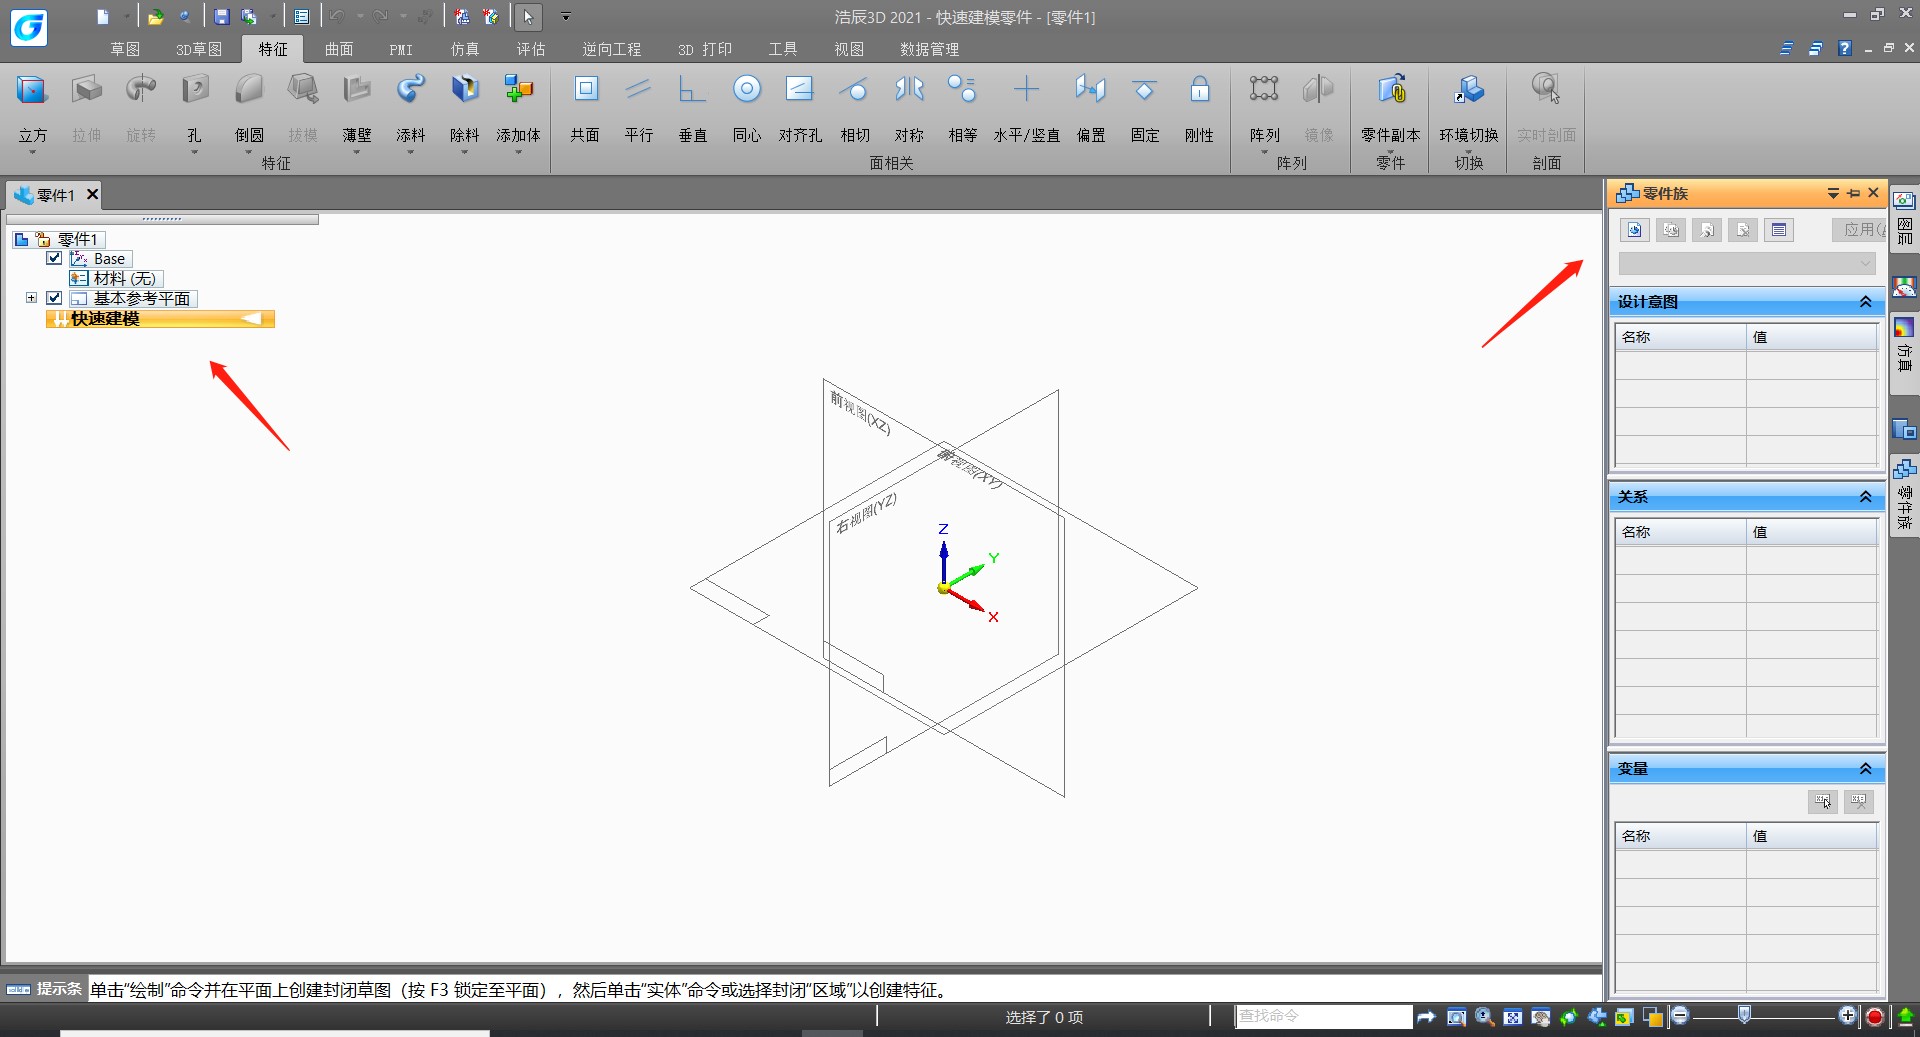Click the zoom slider handle
1920x1037 pixels.
pos(1744,1016)
